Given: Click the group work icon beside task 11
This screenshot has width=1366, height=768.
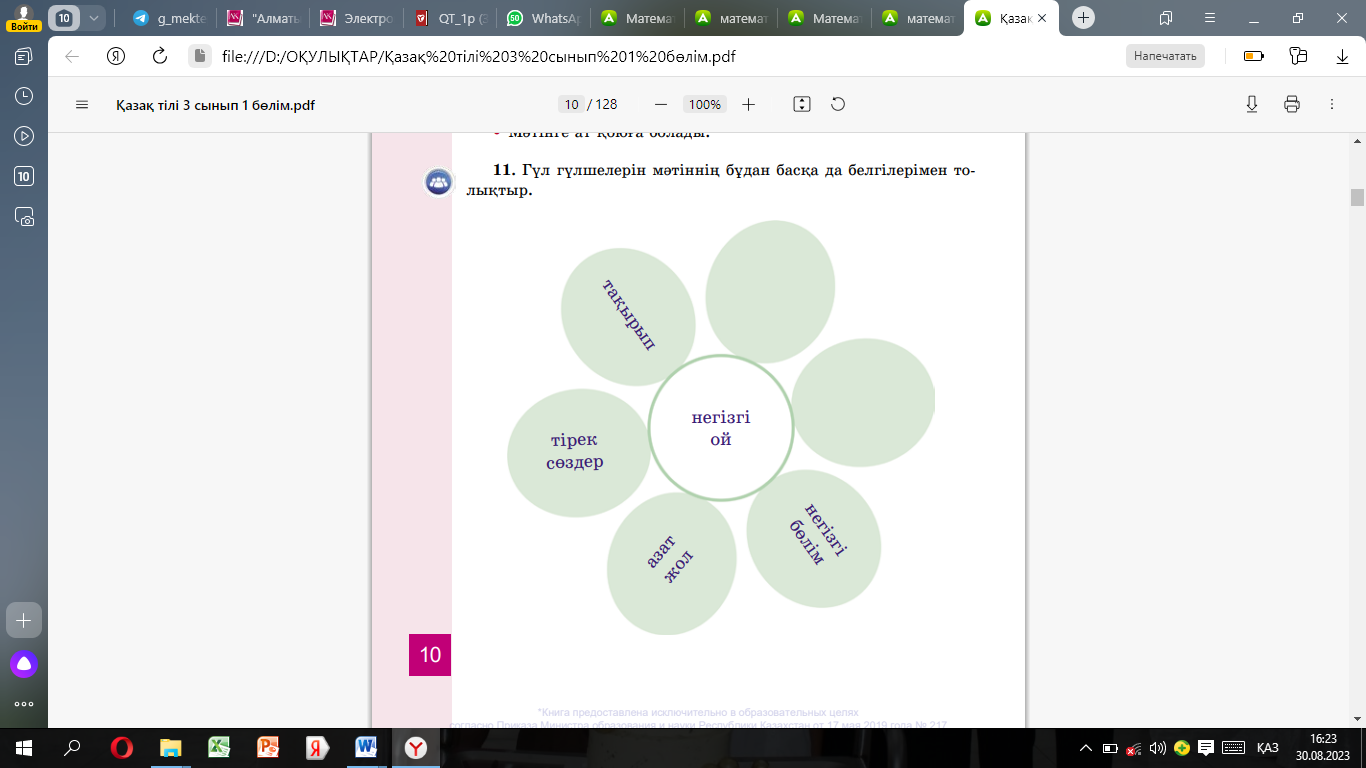Looking at the screenshot, I should click(x=438, y=182).
